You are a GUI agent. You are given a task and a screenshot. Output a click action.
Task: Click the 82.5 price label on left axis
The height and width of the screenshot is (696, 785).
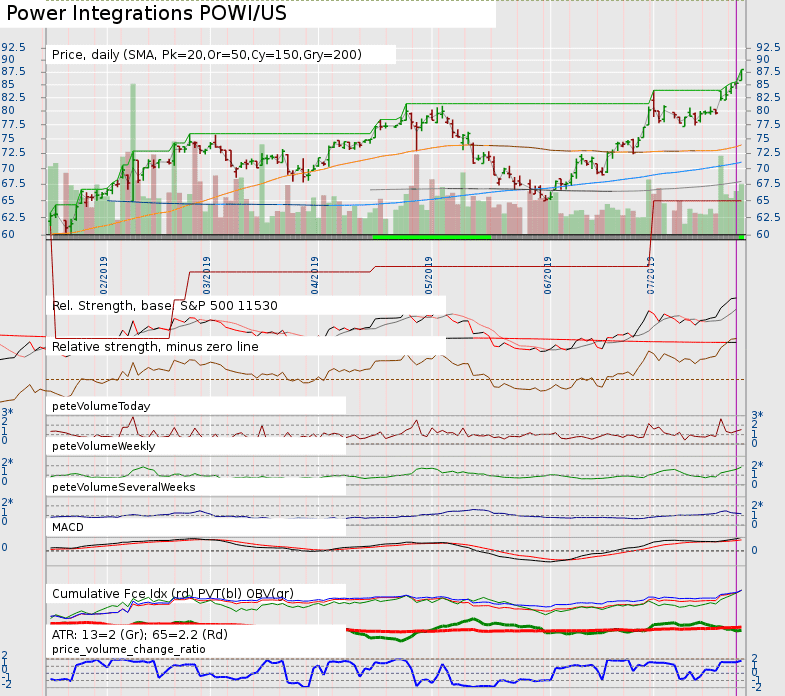coord(13,97)
